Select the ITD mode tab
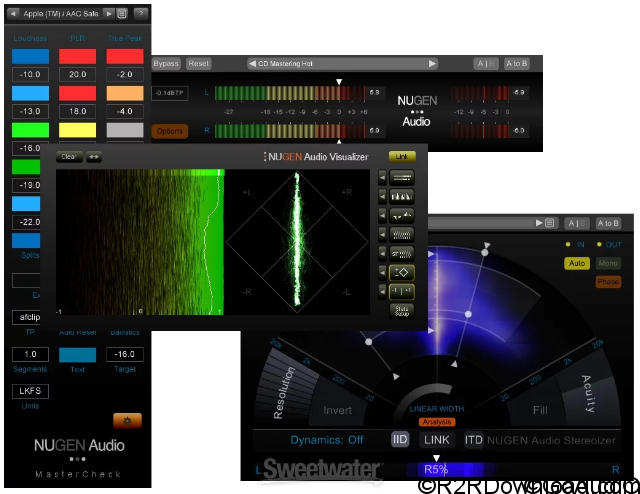The height and width of the screenshot is (494, 640). (x=474, y=439)
